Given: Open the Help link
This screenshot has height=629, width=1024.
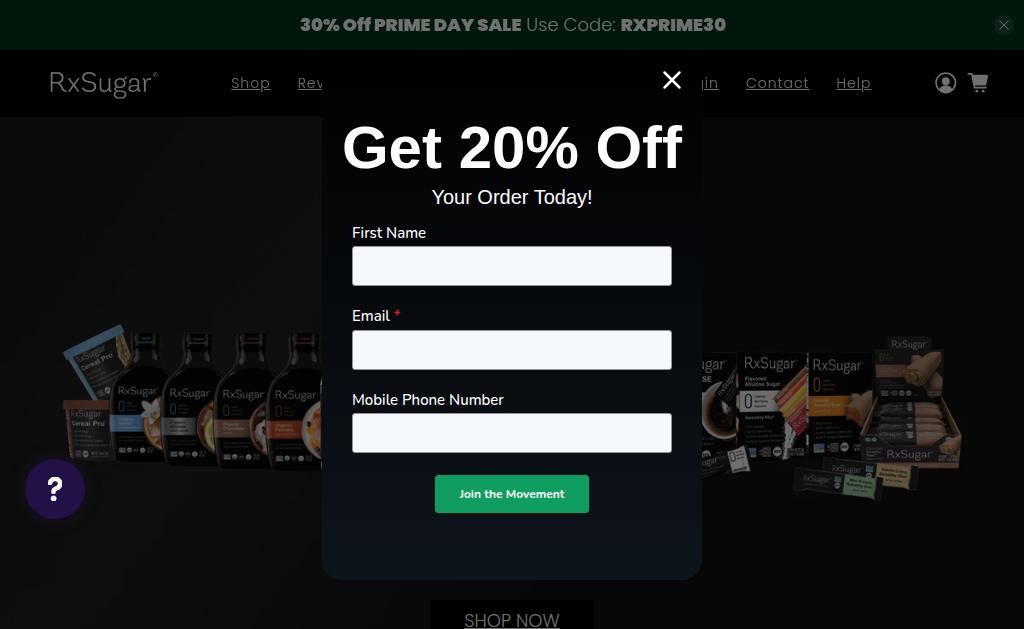Looking at the screenshot, I should click(x=854, y=83).
